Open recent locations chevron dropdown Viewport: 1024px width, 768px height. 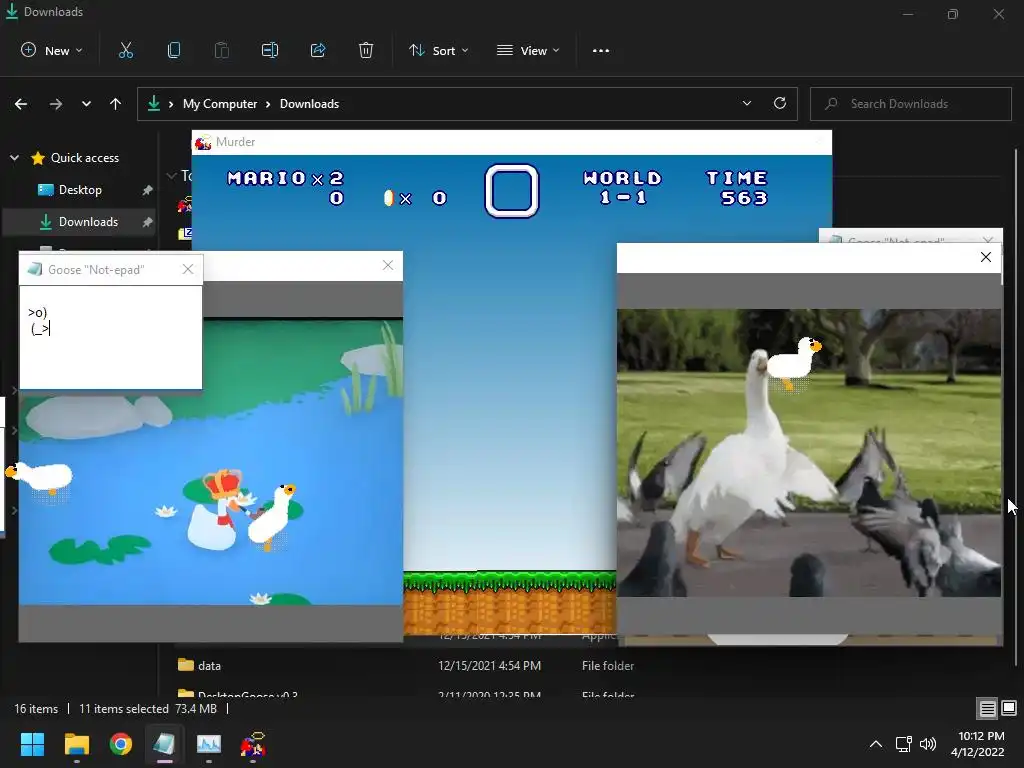click(86, 104)
